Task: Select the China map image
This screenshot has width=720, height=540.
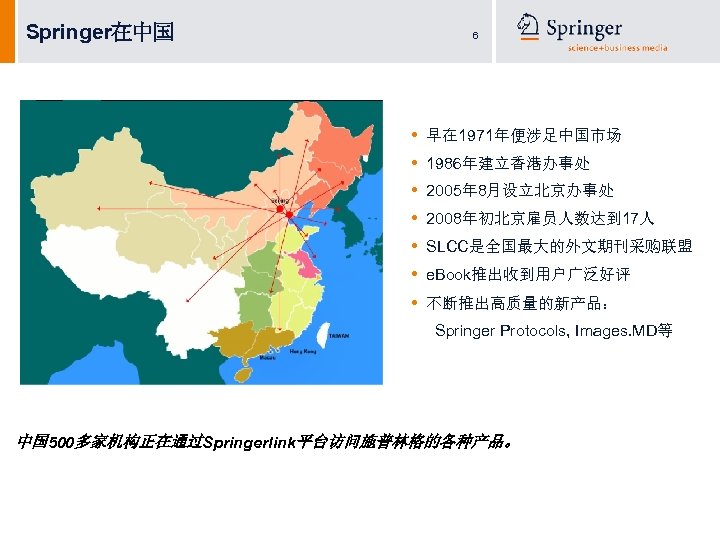Action: point(201,242)
